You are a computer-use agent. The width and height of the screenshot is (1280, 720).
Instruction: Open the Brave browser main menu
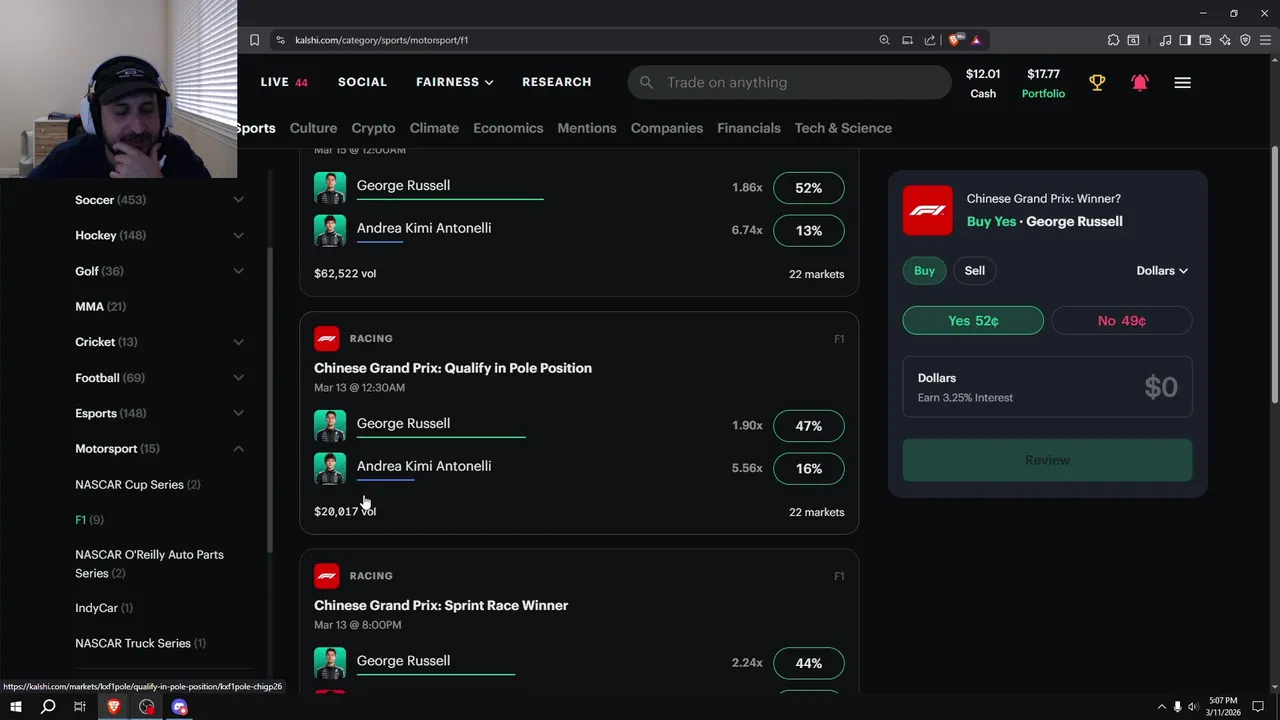point(1266,40)
